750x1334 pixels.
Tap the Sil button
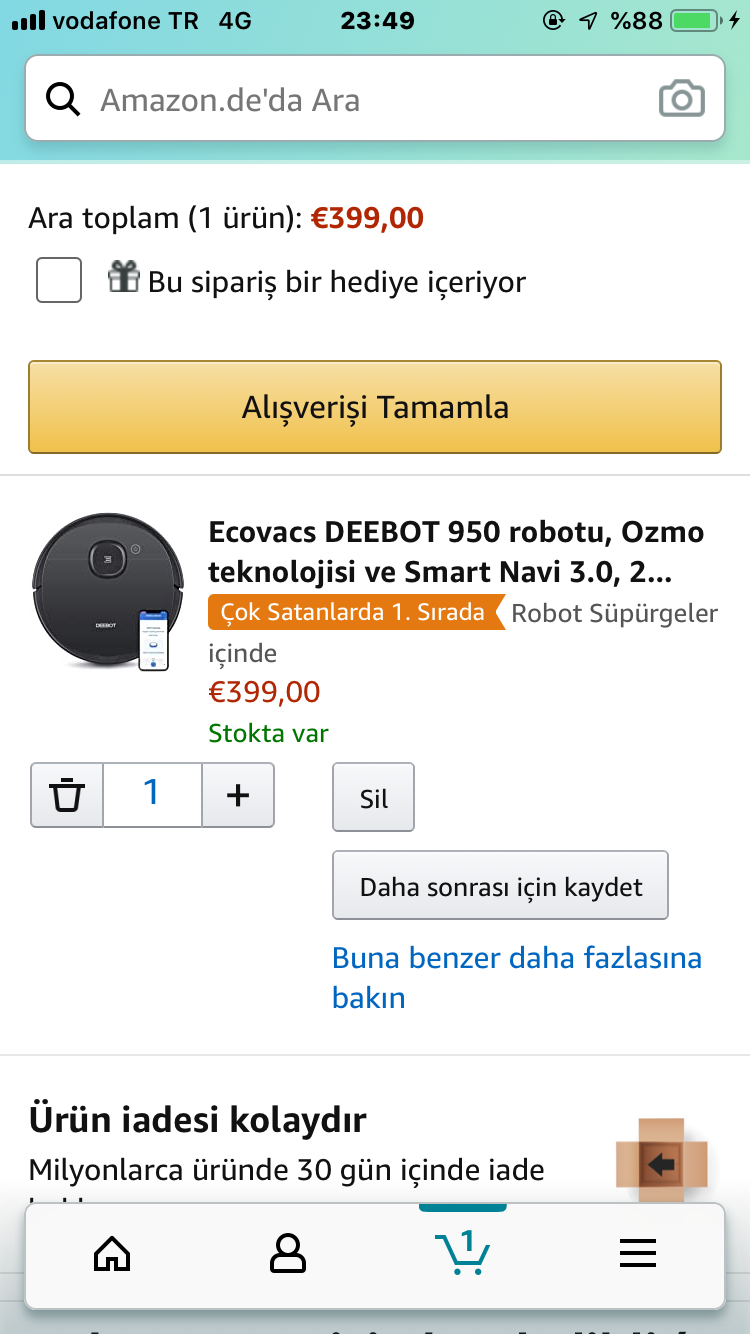click(374, 798)
